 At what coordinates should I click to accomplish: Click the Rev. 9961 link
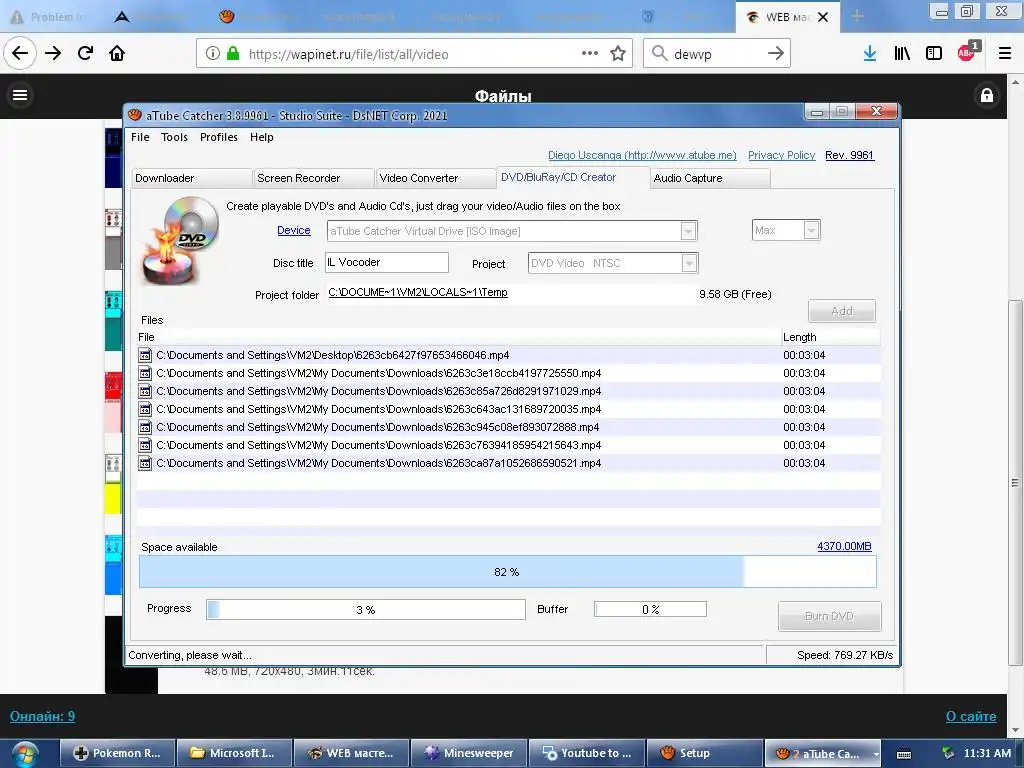pyautogui.click(x=849, y=155)
